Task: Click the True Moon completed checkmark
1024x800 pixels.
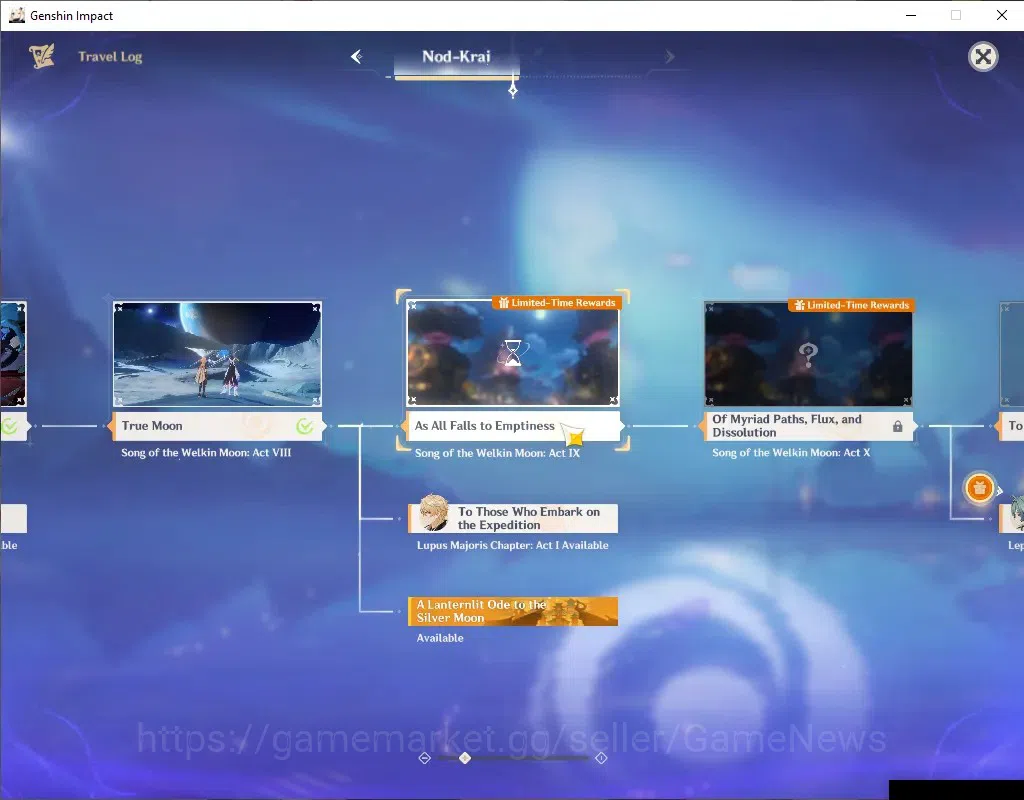Action: pyautogui.click(x=304, y=426)
